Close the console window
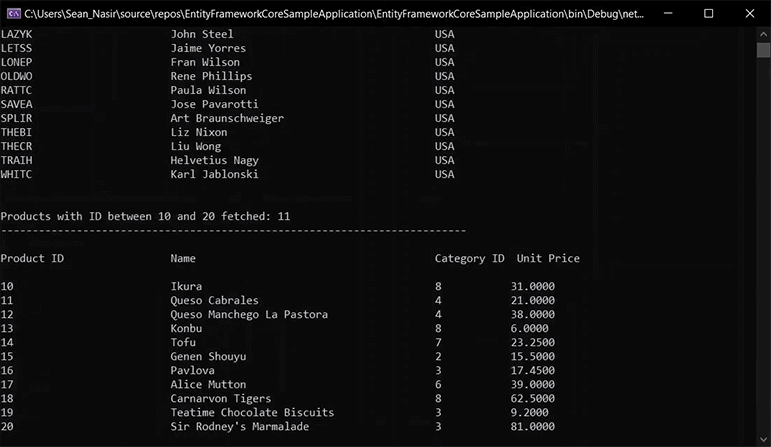This screenshot has width=771, height=447. point(749,13)
